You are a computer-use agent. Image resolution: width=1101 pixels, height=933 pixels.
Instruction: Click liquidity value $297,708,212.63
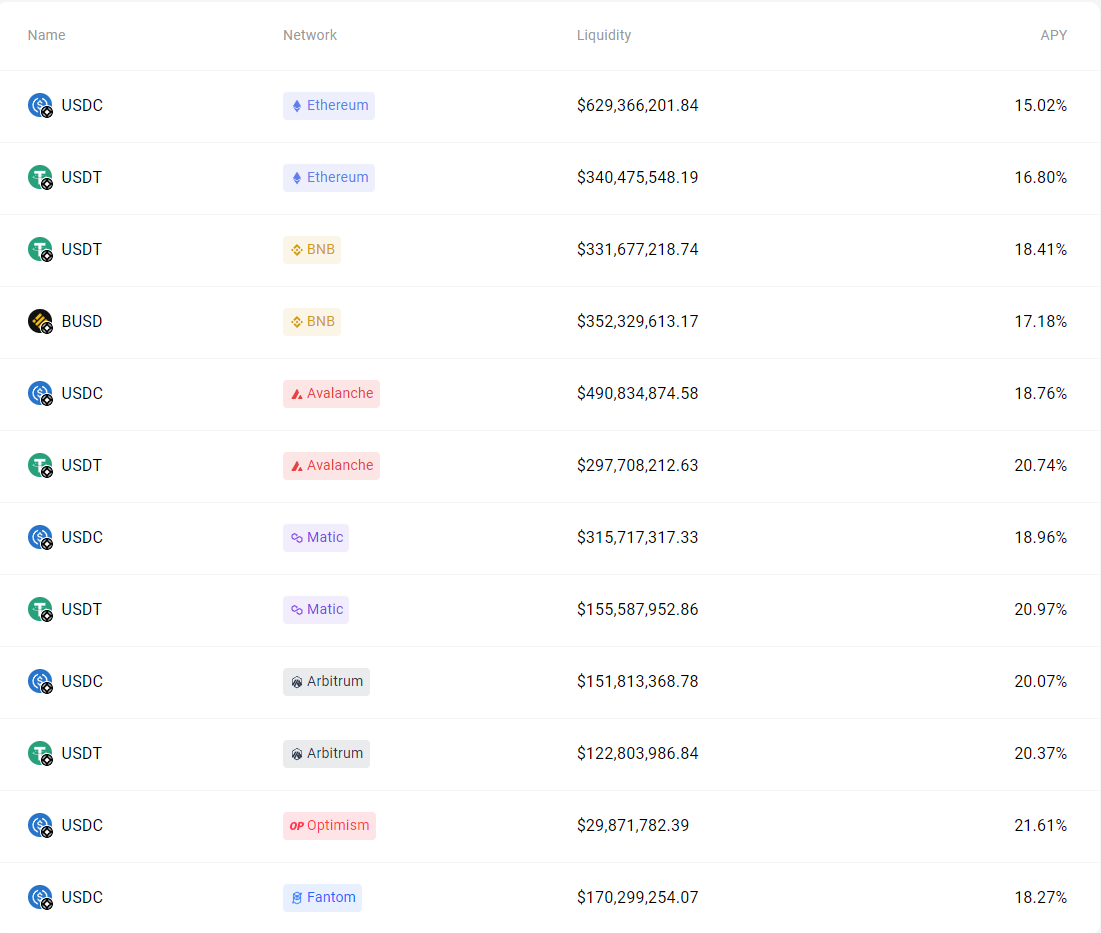click(x=638, y=465)
